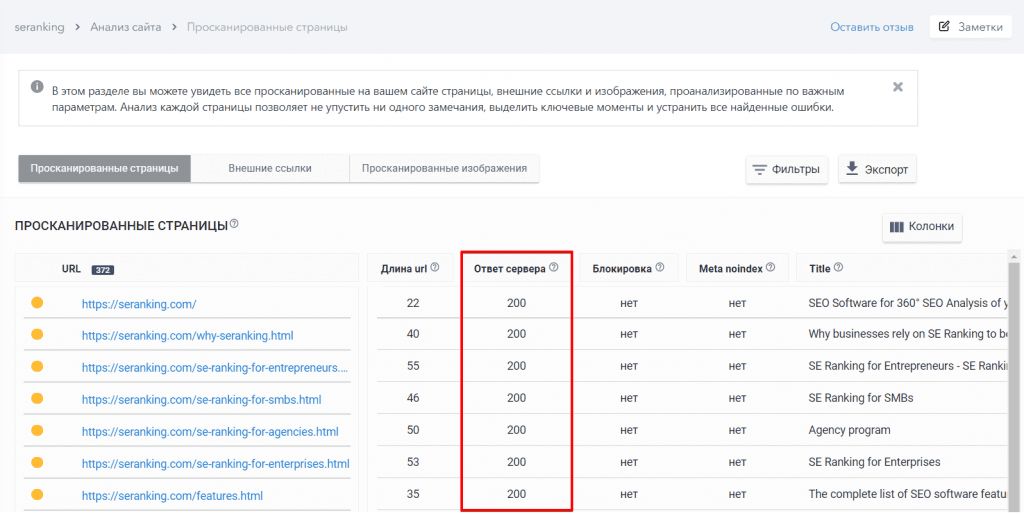Click the info icon in the notice banner
Image resolution: width=1024 pixels, height=514 pixels.
click(x=37, y=87)
